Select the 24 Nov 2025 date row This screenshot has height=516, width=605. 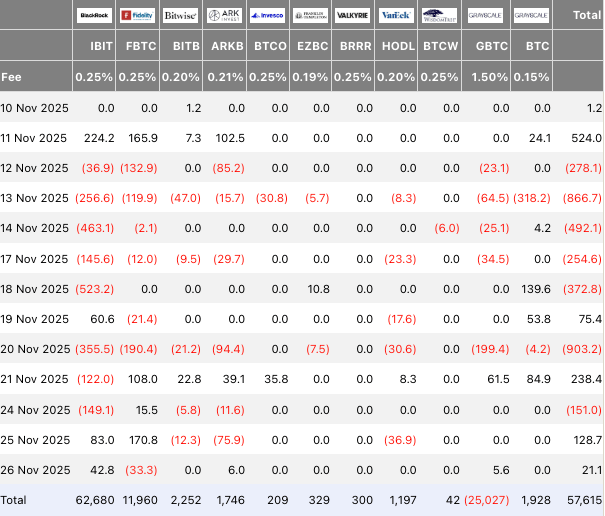click(301, 409)
